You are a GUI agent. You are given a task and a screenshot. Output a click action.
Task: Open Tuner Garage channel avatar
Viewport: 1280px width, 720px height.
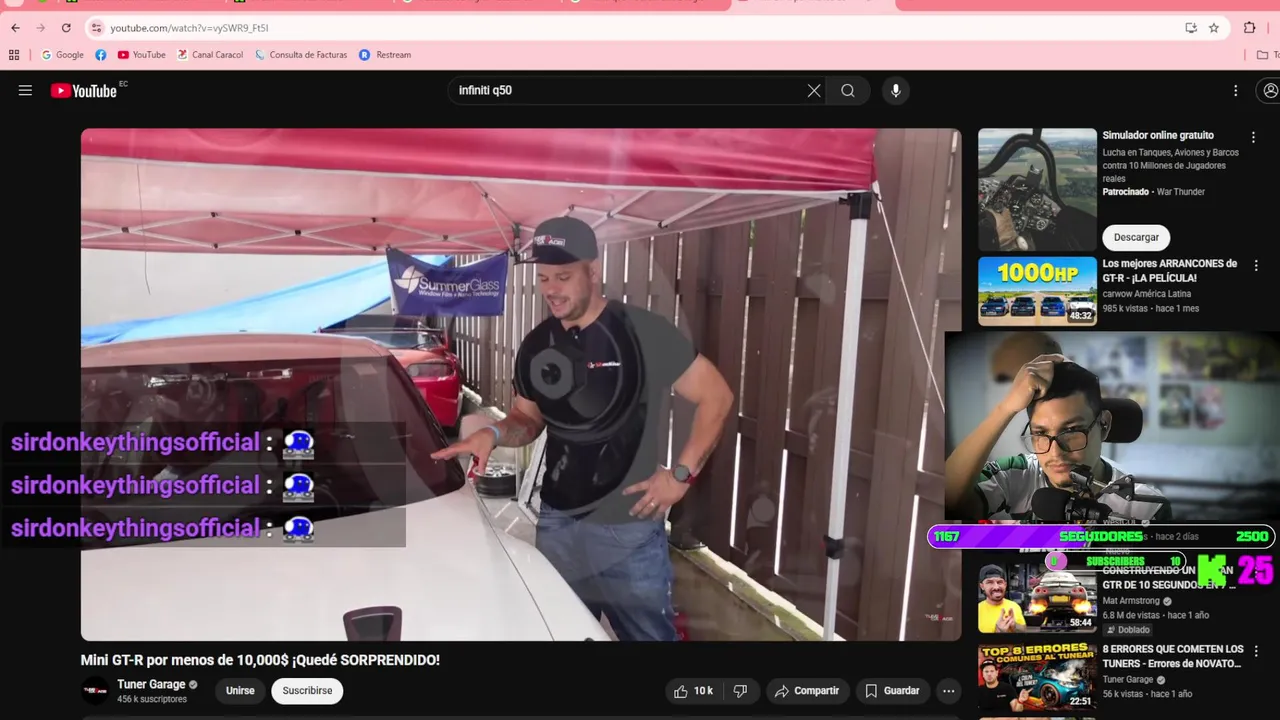click(95, 690)
